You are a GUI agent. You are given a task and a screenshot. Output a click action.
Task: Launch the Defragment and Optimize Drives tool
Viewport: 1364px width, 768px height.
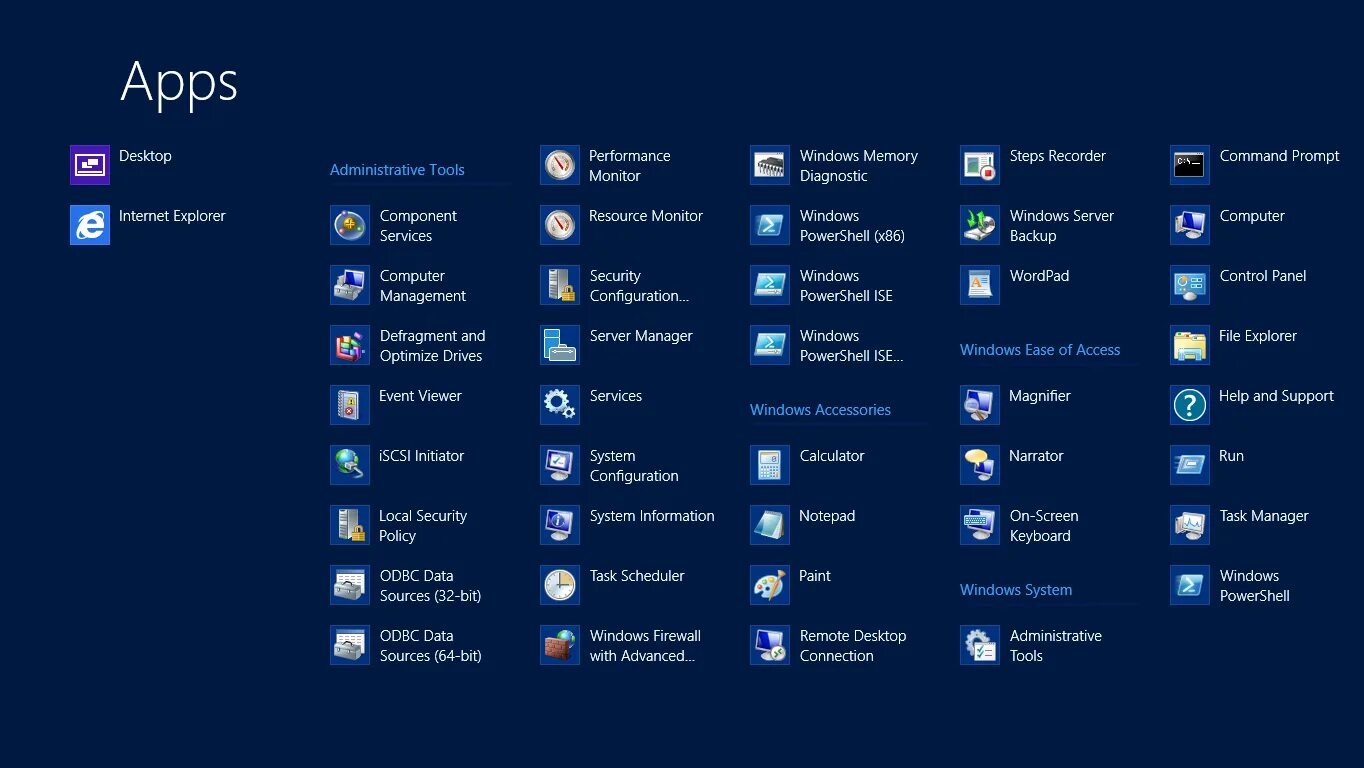pyautogui.click(x=430, y=345)
